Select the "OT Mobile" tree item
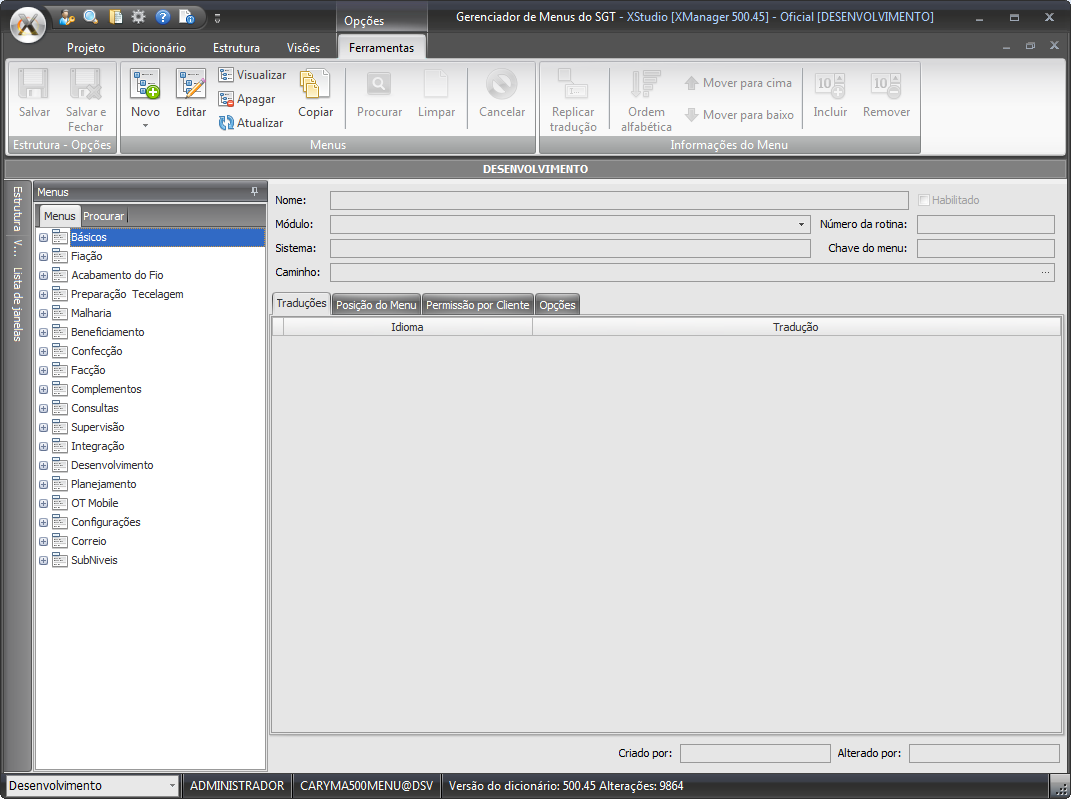The height and width of the screenshot is (799, 1071). (x=95, y=503)
